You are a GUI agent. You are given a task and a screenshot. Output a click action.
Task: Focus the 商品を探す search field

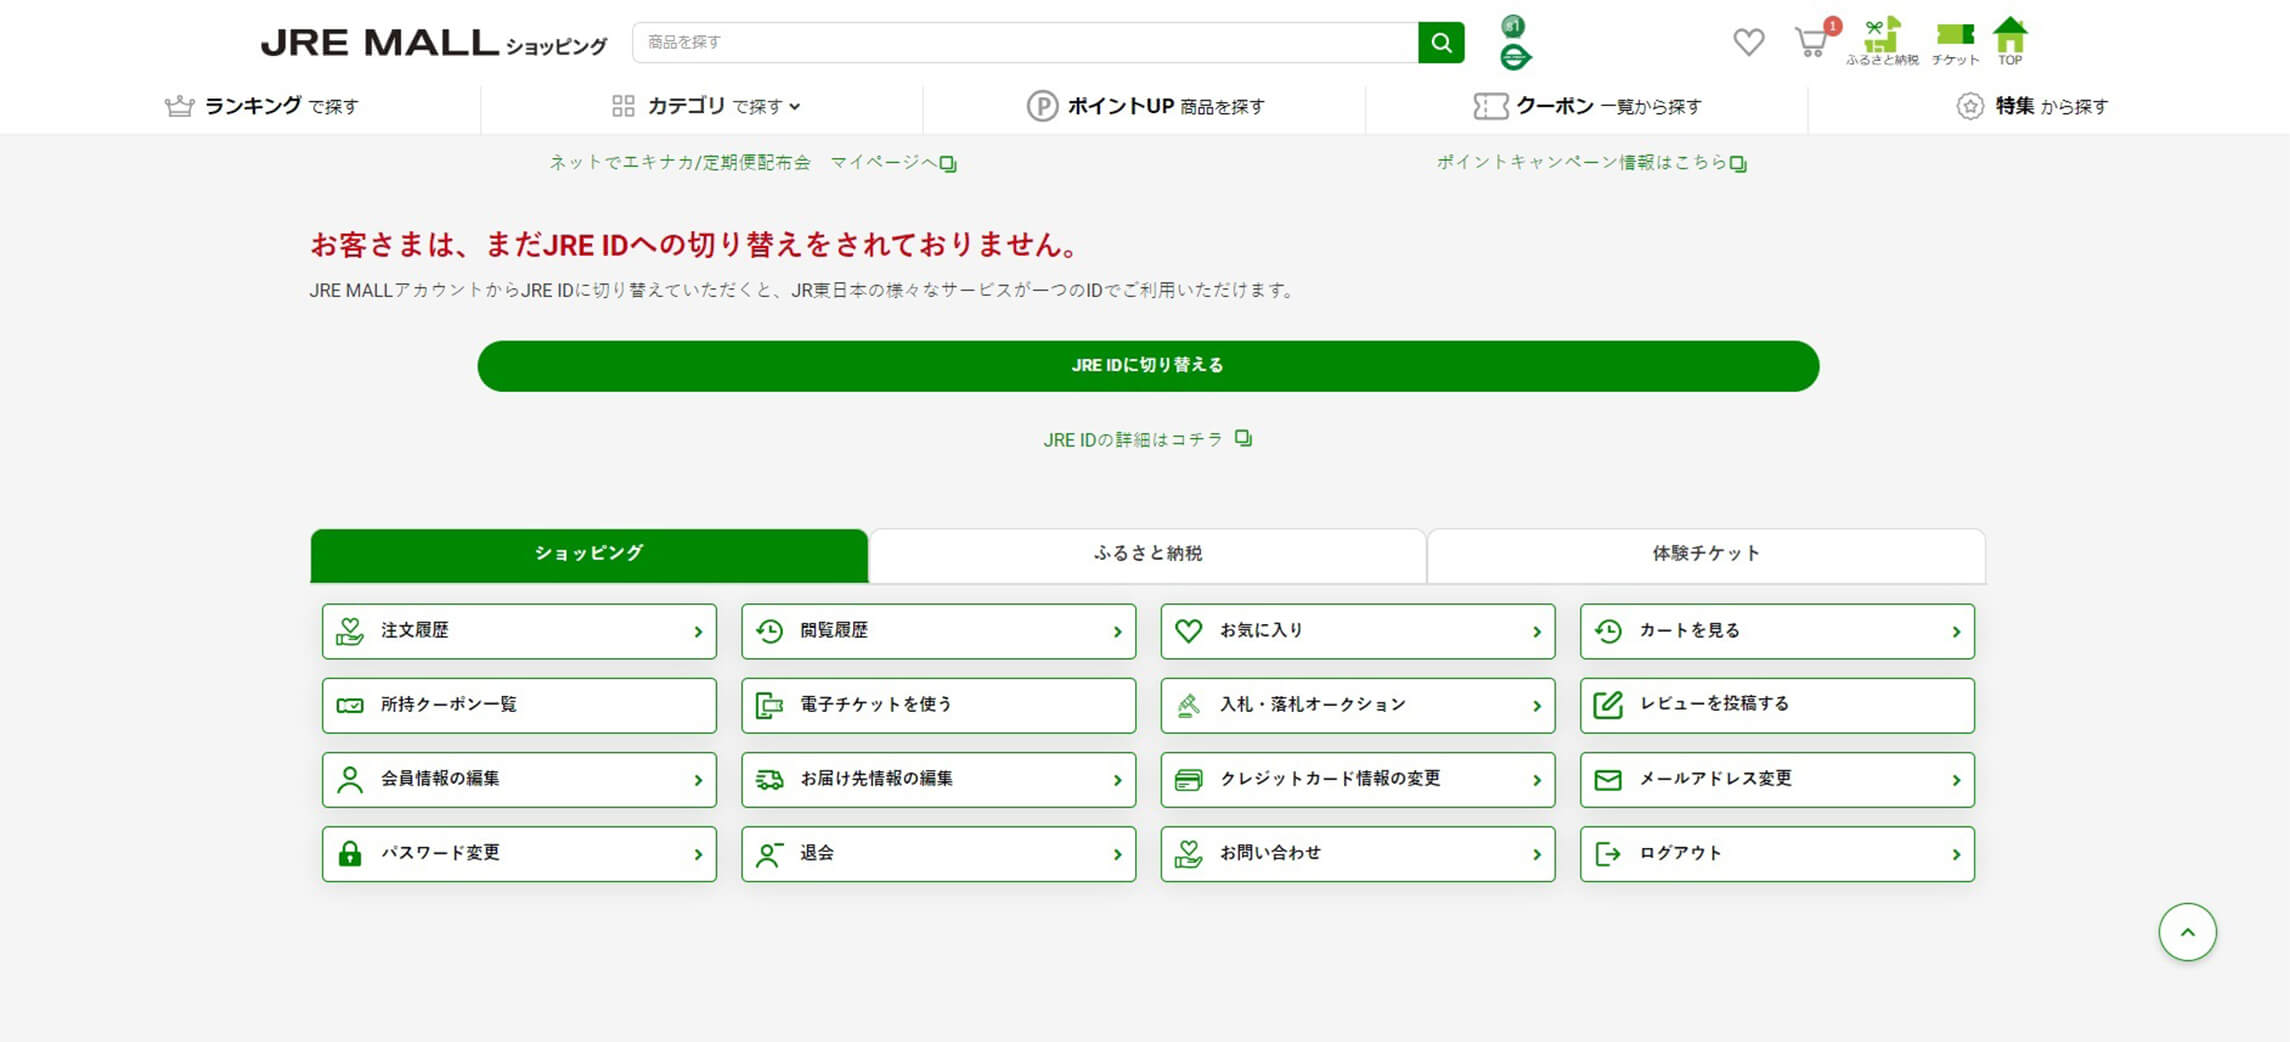[x=1025, y=42]
